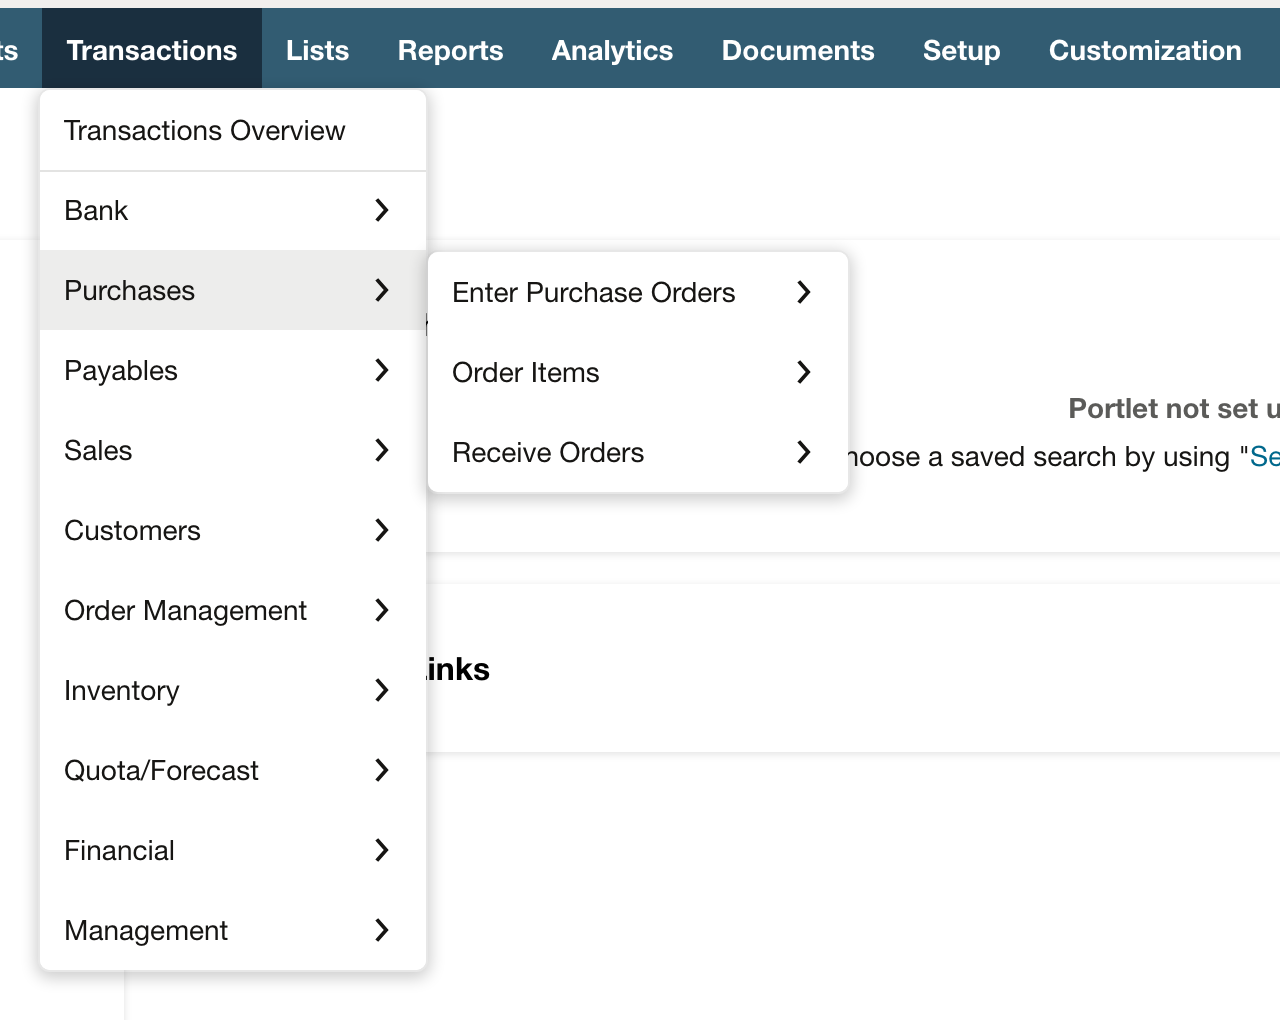1280x1020 pixels.
Task: Open the Setup menu
Action: [x=961, y=50]
